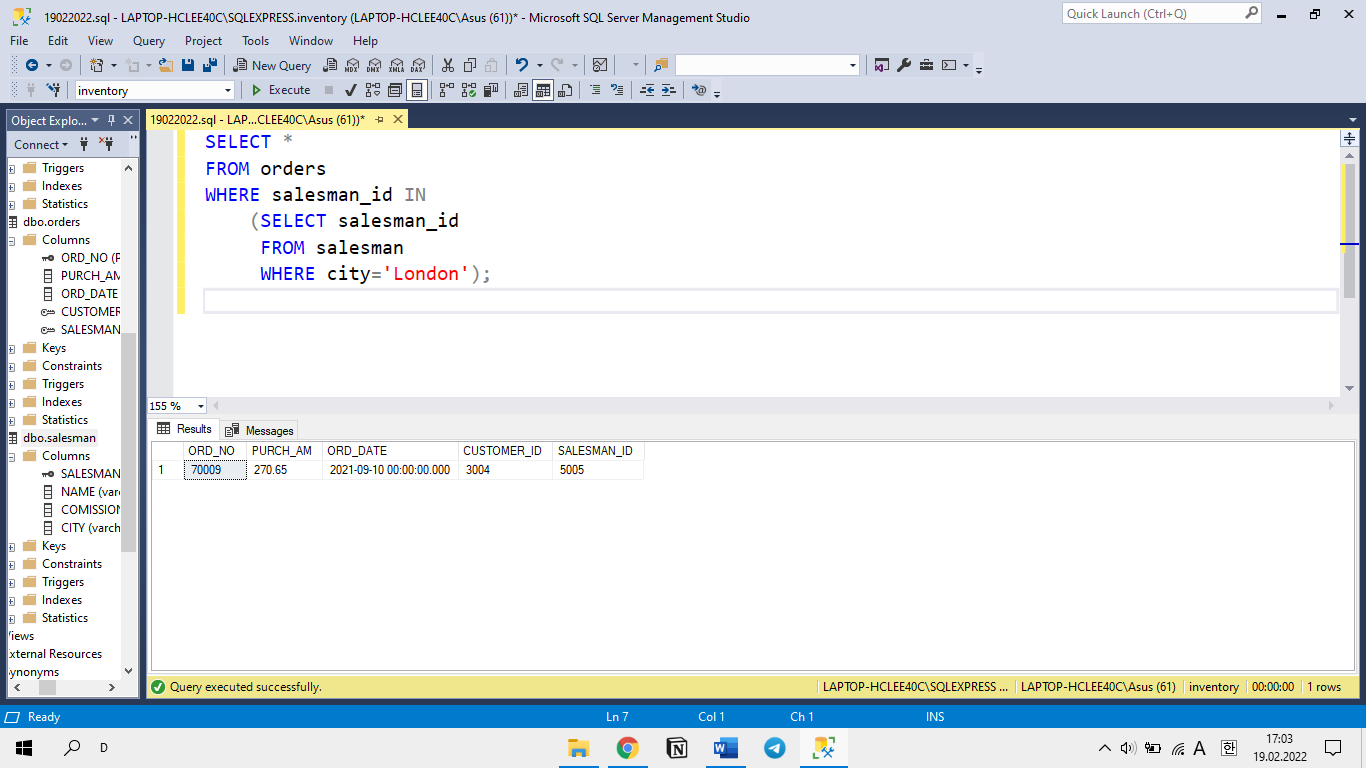1366x768 pixels.
Task: Toggle Auto Hide pin of Object Explorer
Action: pyautogui.click(x=111, y=120)
